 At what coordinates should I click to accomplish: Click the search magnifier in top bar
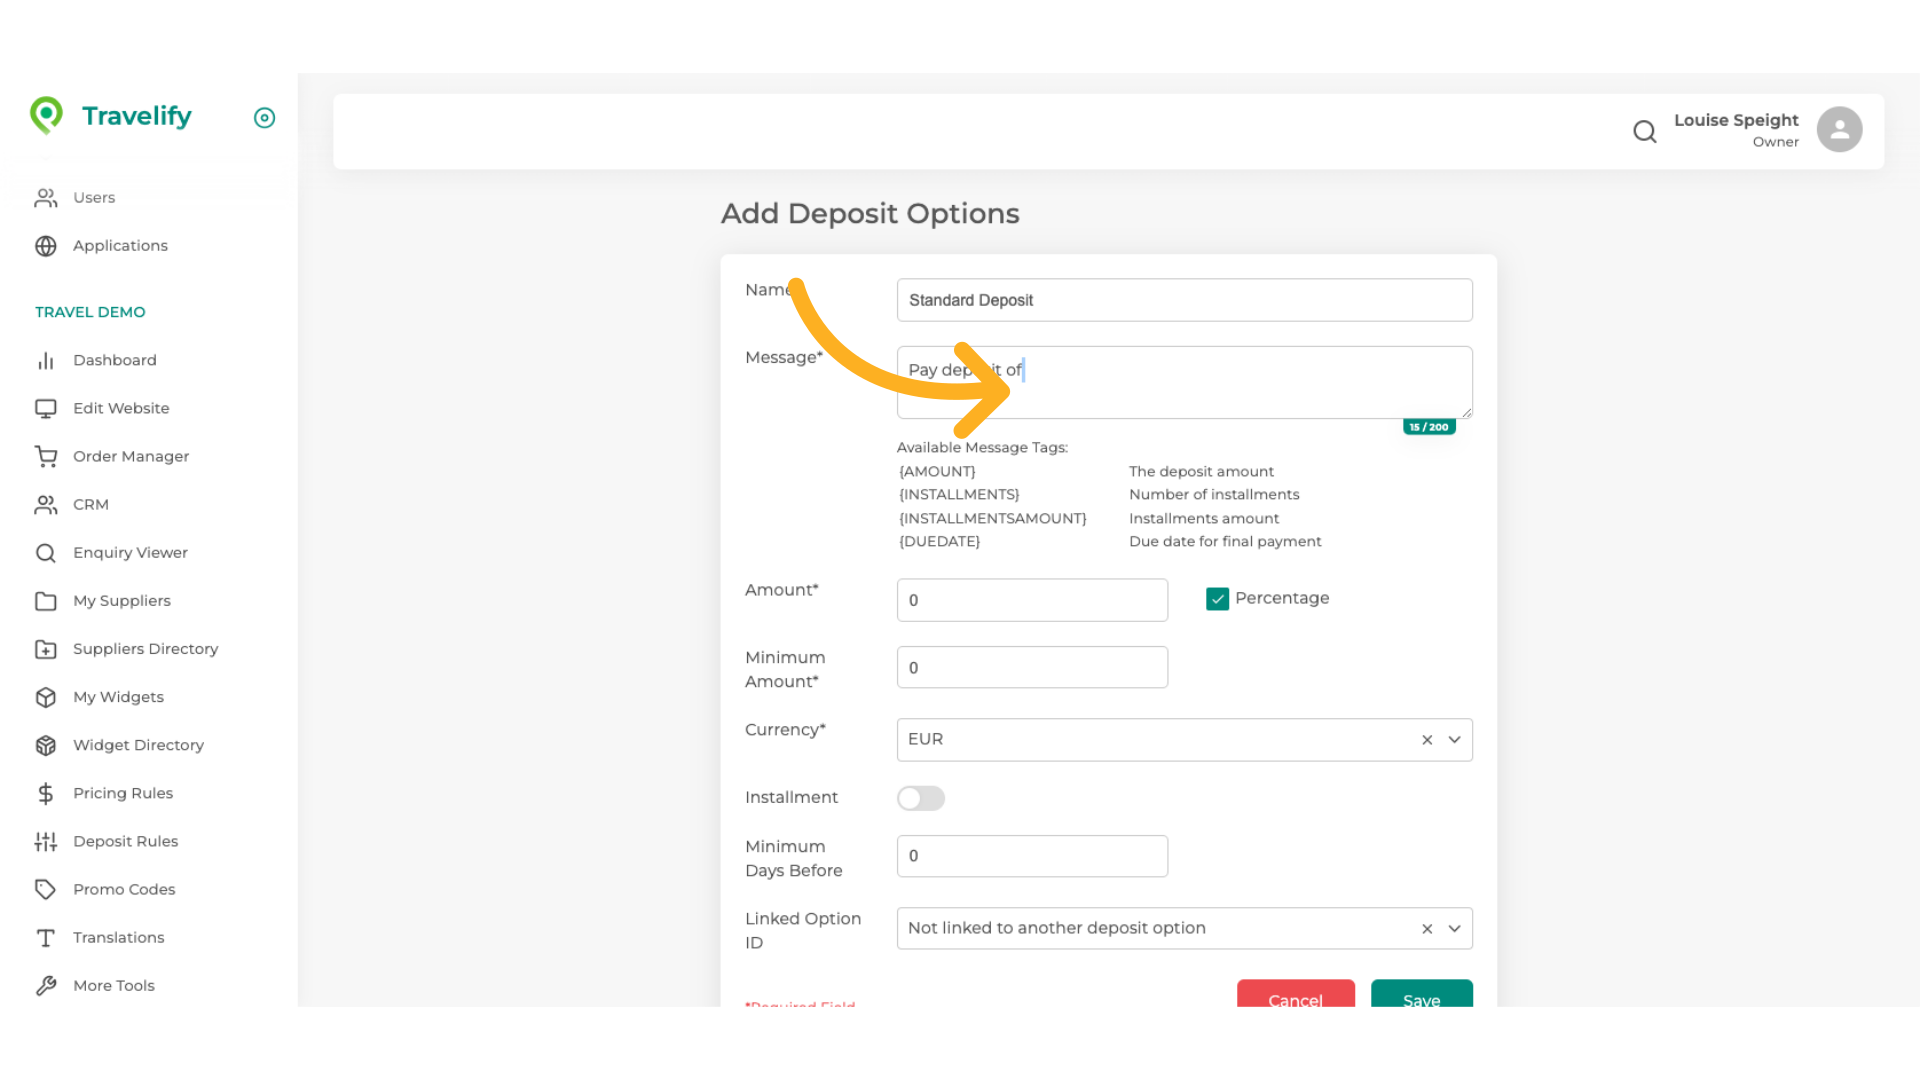1645,131
